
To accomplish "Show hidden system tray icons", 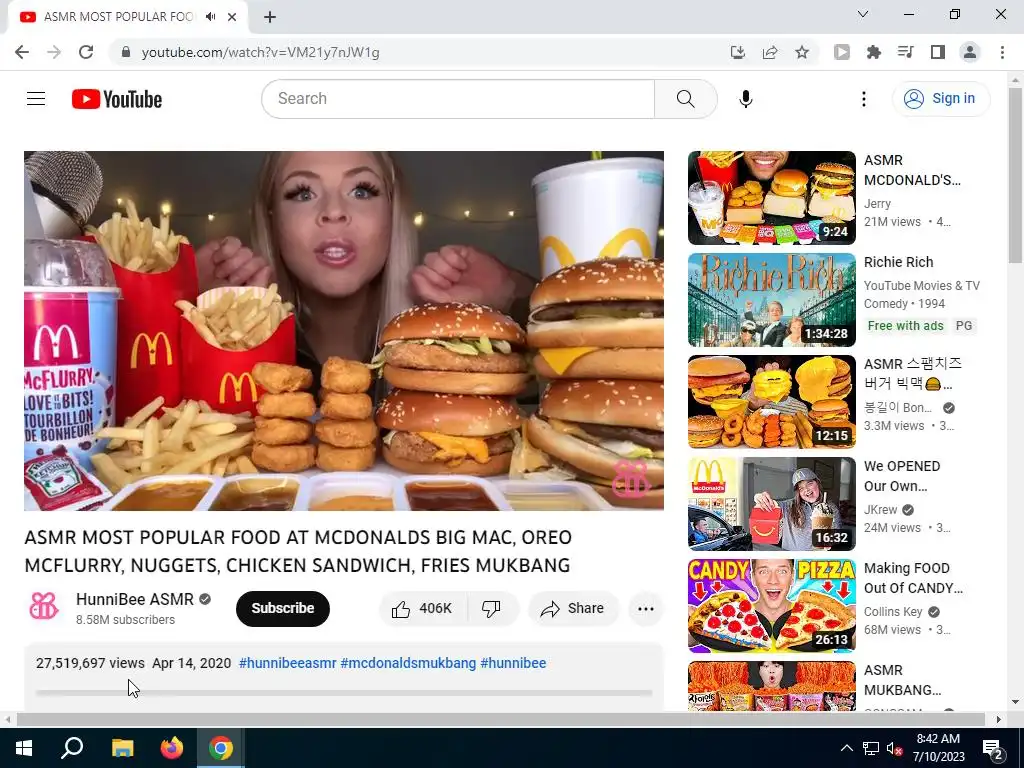I will [846, 748].
